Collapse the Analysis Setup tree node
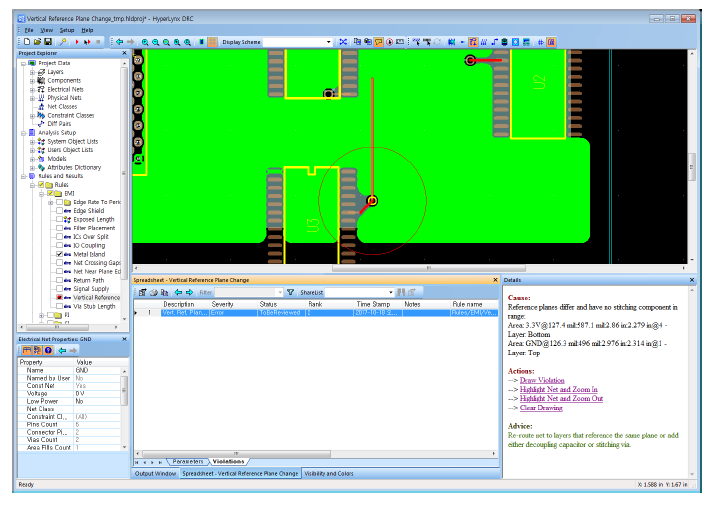 click(x=24, y=132)
